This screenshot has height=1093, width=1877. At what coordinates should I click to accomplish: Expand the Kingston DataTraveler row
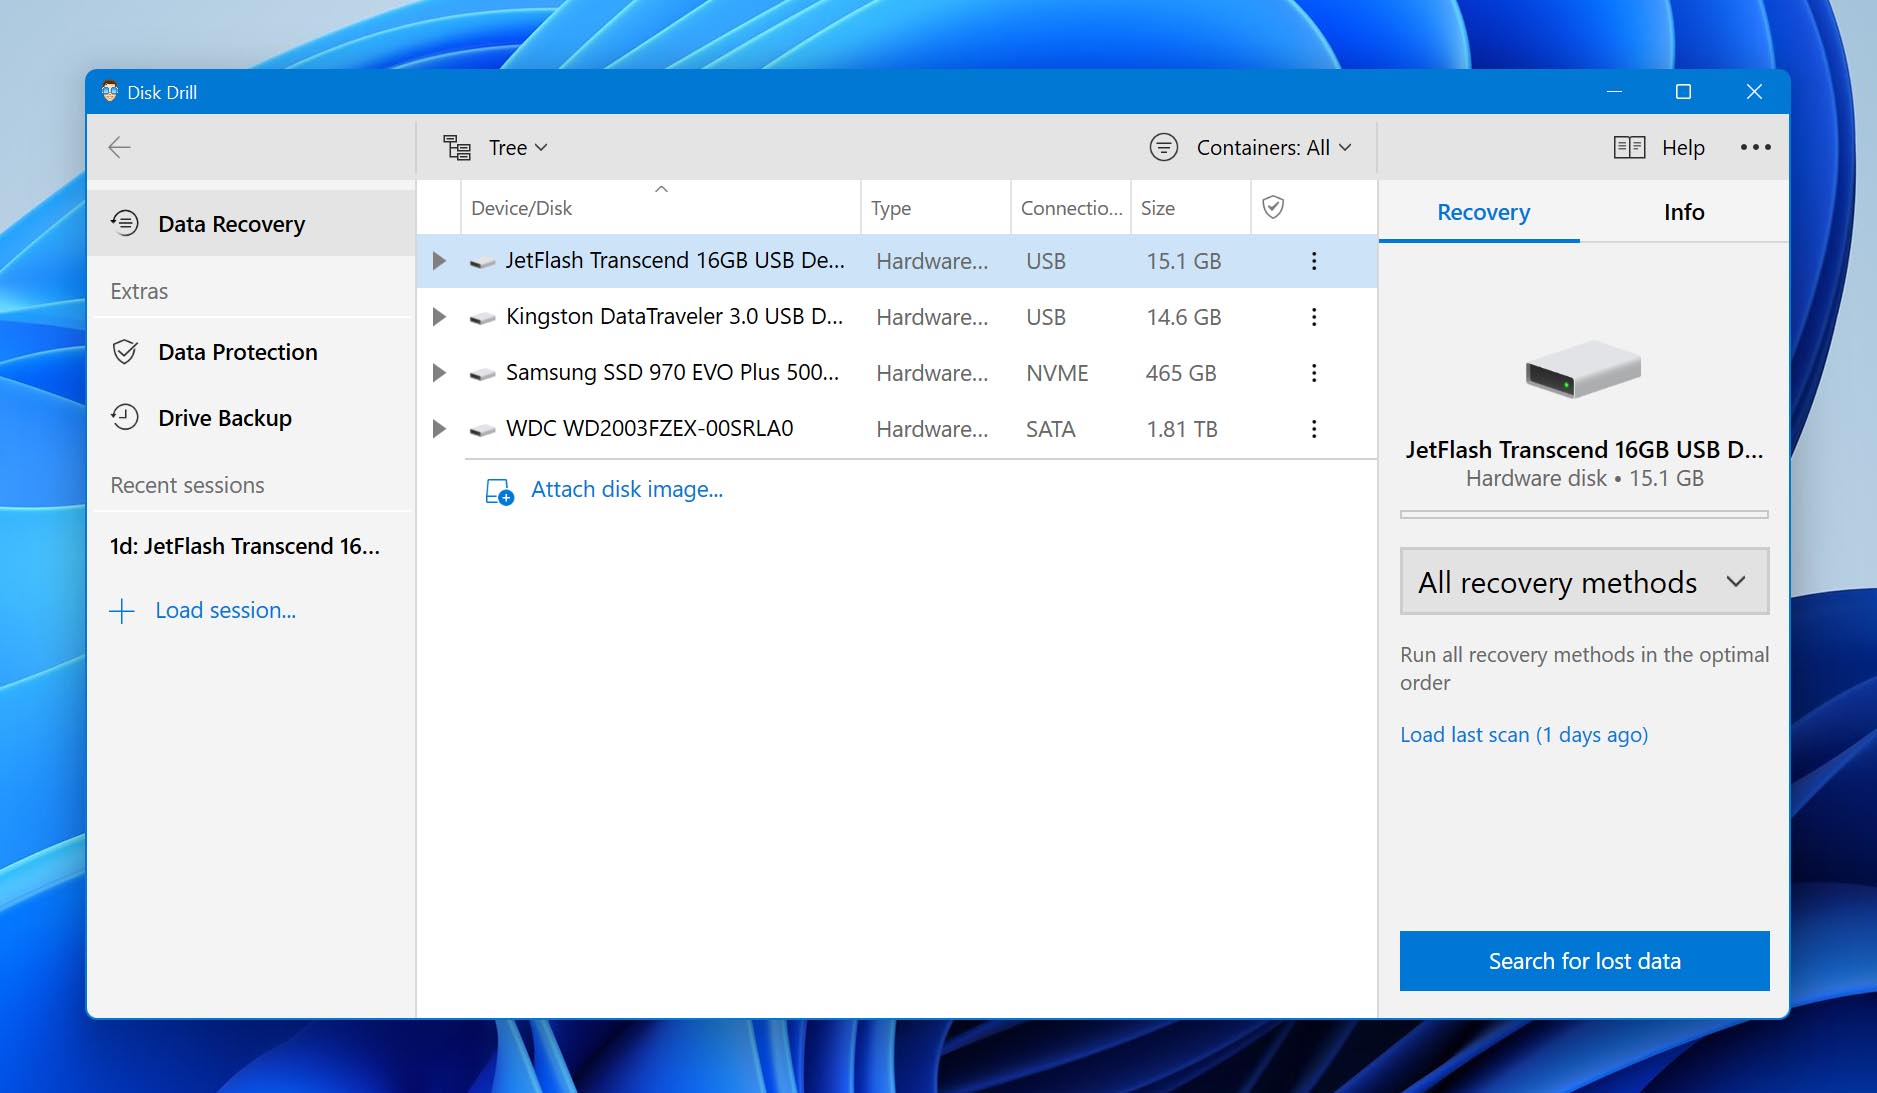coord(438,317)
